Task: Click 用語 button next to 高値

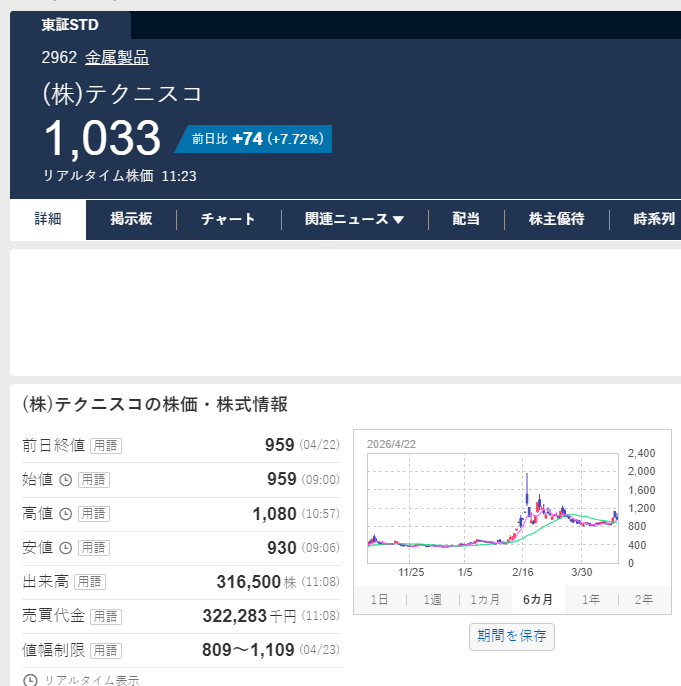Action: (x=94, y=514)
